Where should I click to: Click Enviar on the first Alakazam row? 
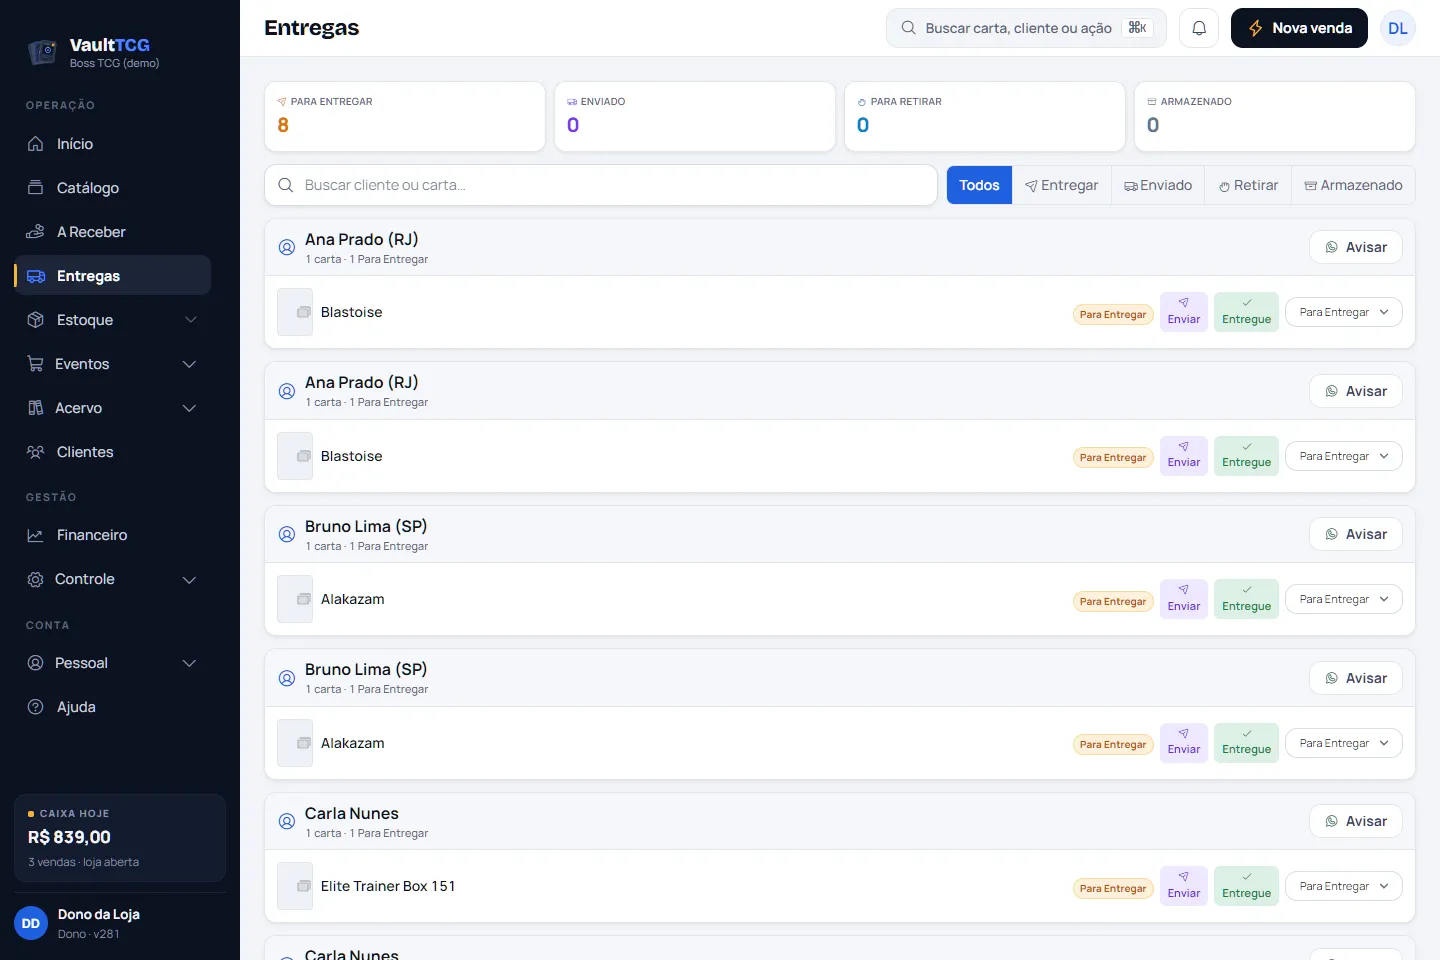(1184, 599)
